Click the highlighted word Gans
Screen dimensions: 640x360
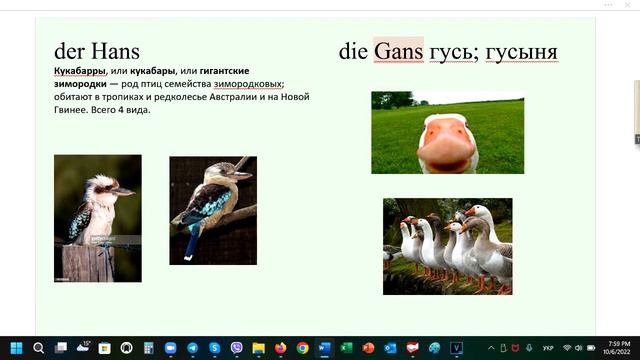(x=398, y=51)
